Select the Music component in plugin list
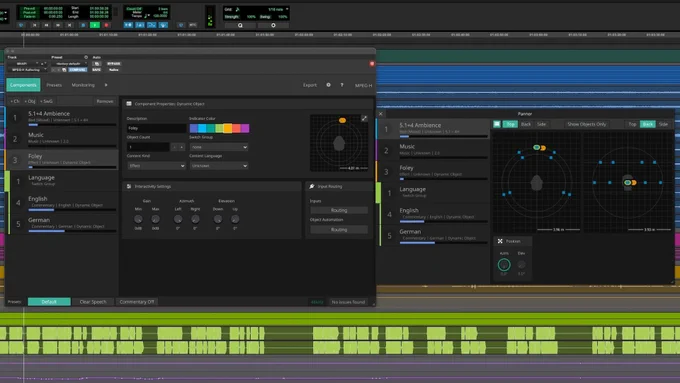 coord(62,138)
